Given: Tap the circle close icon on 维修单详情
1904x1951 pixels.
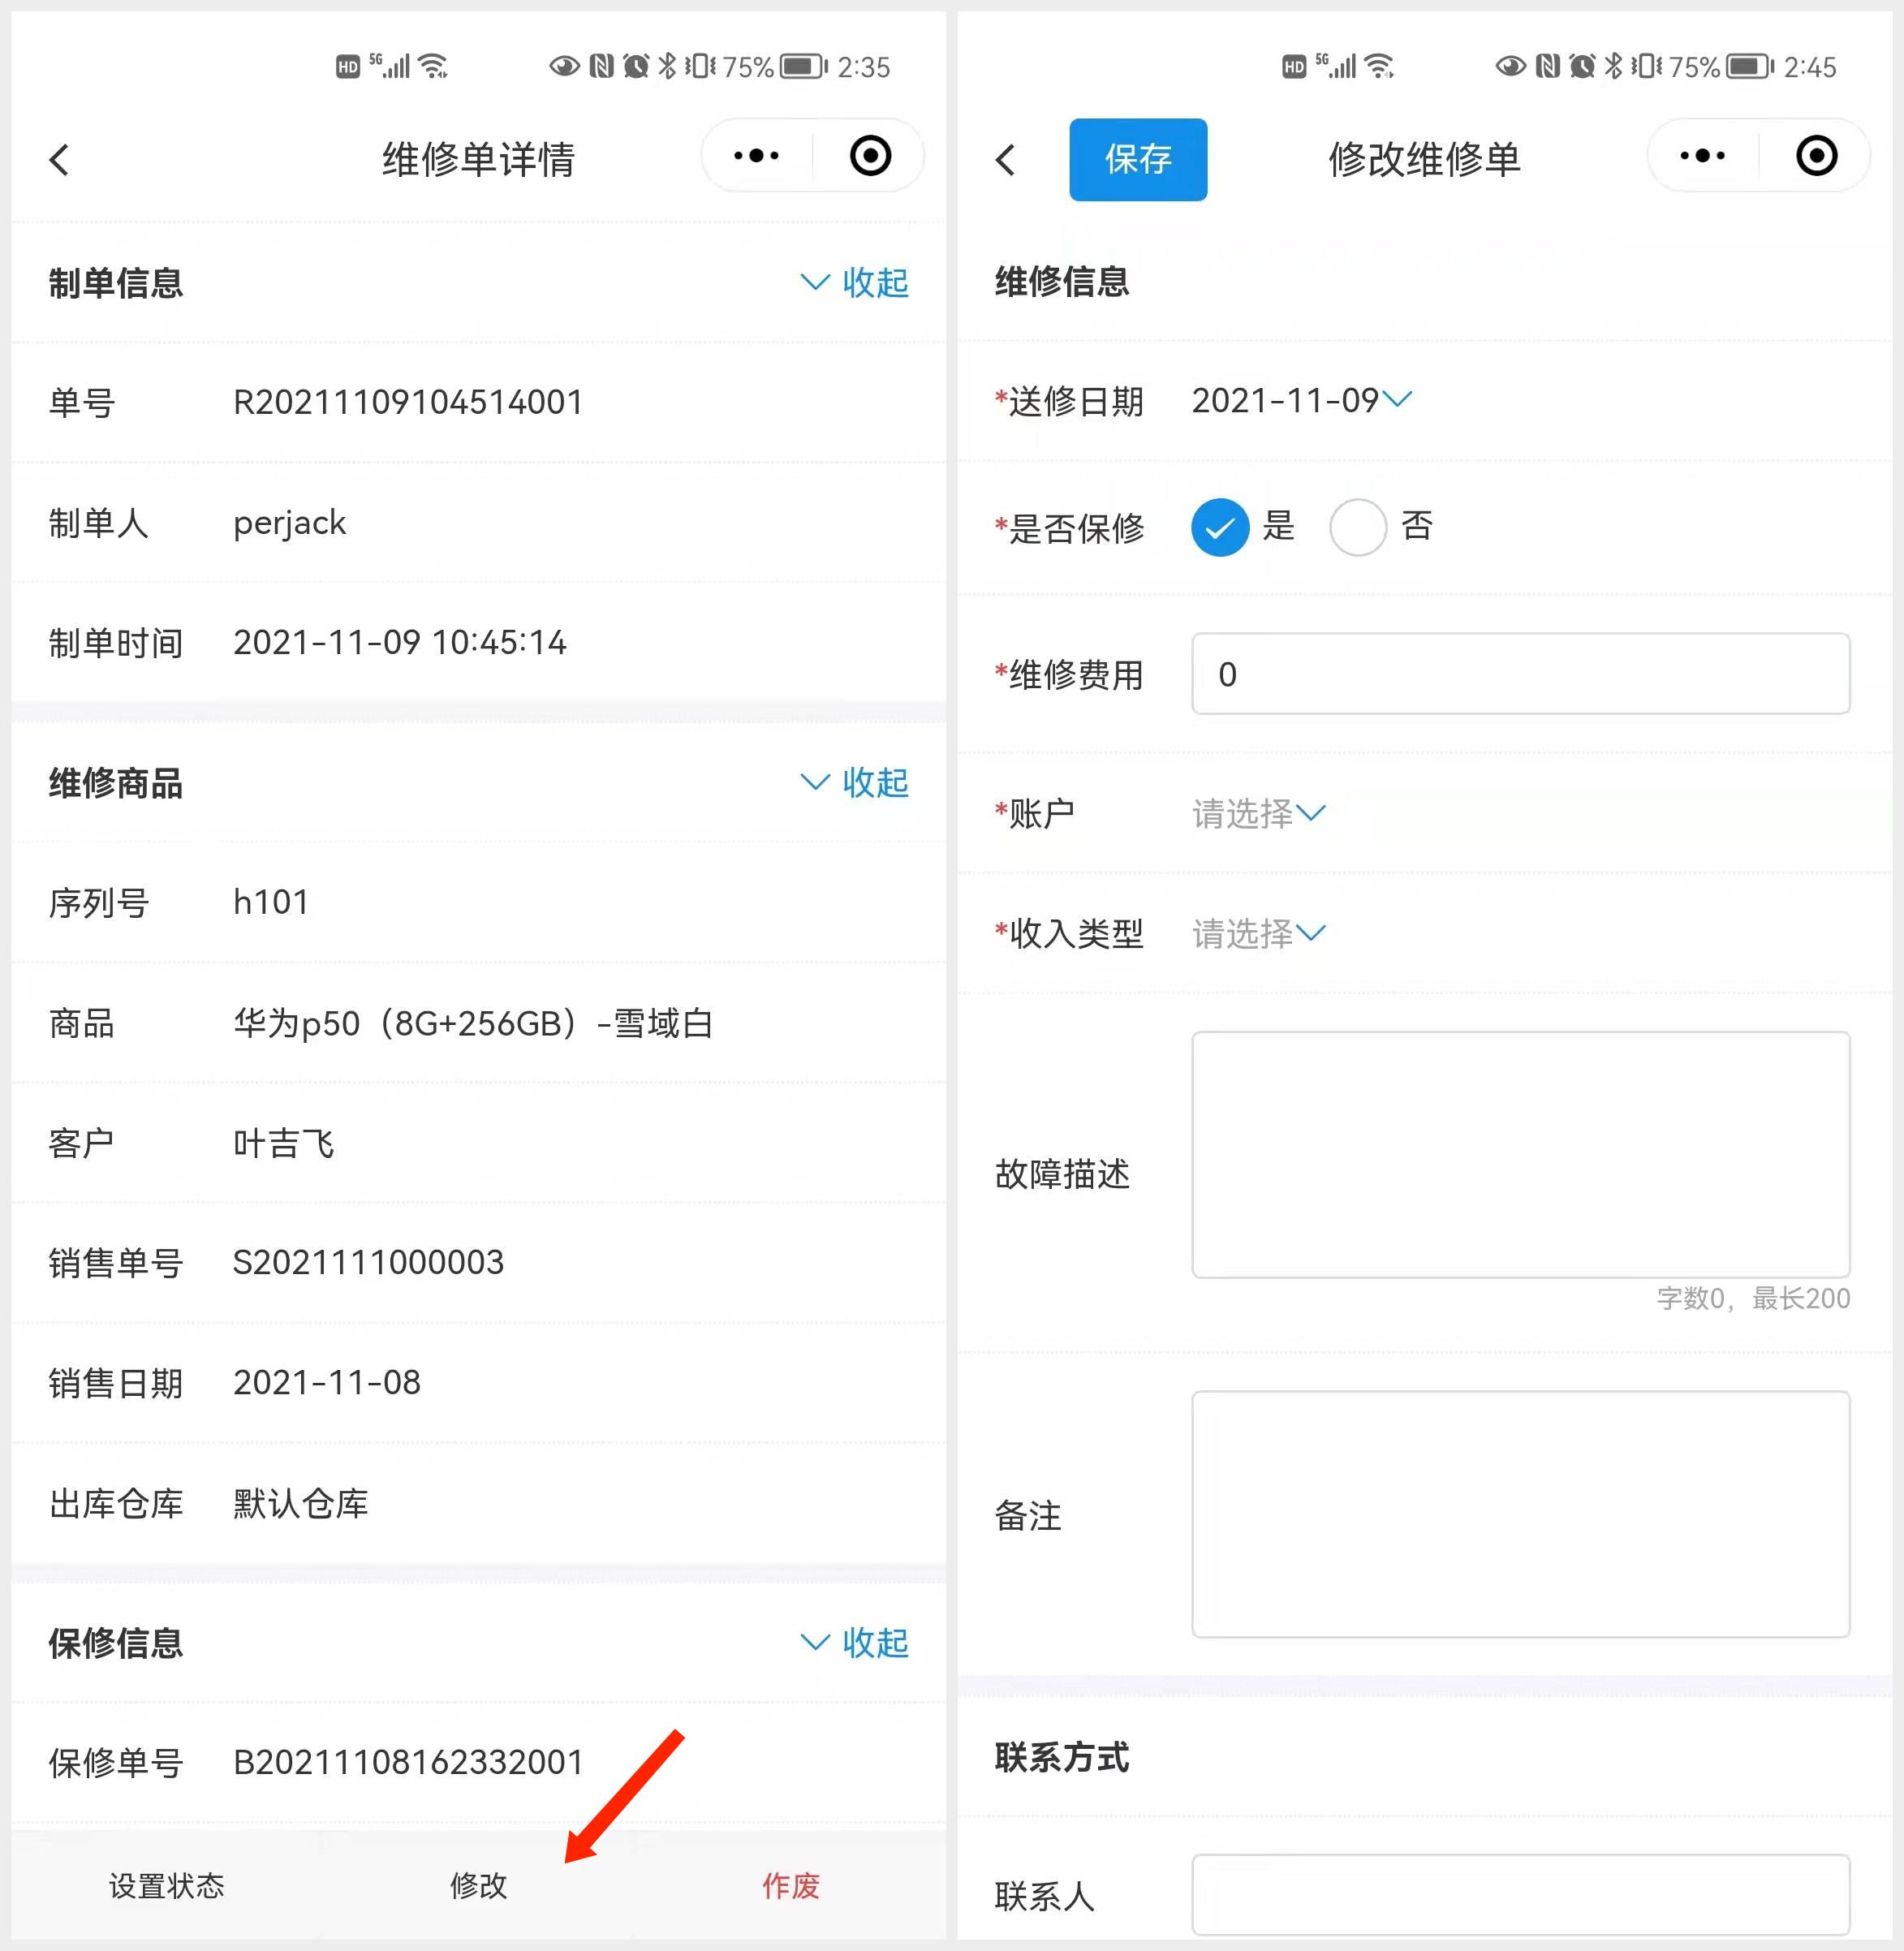Looking at the screenshot, I should point(870,156).
